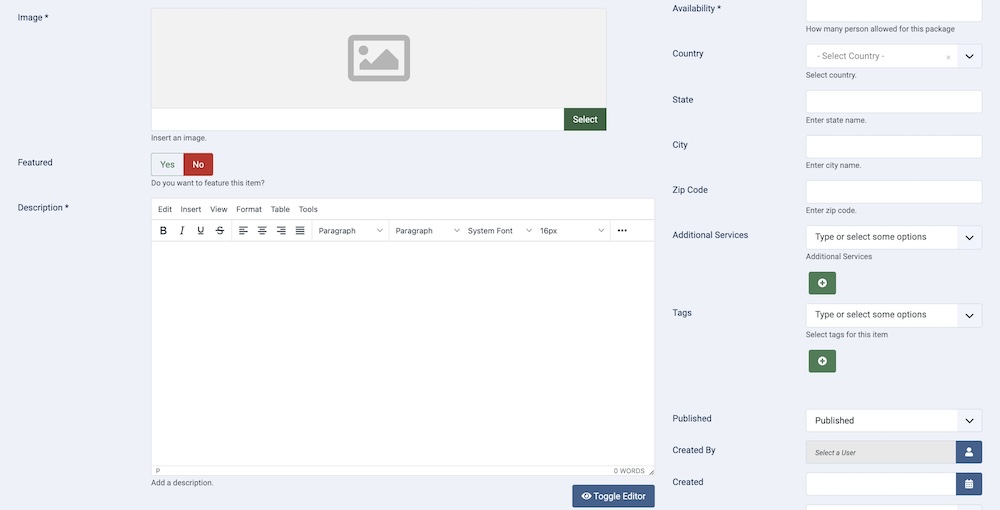Image resolution: width=1000 pixels, height=510 pixels.
Task: Align description text to the left
Action: (243, 231)
